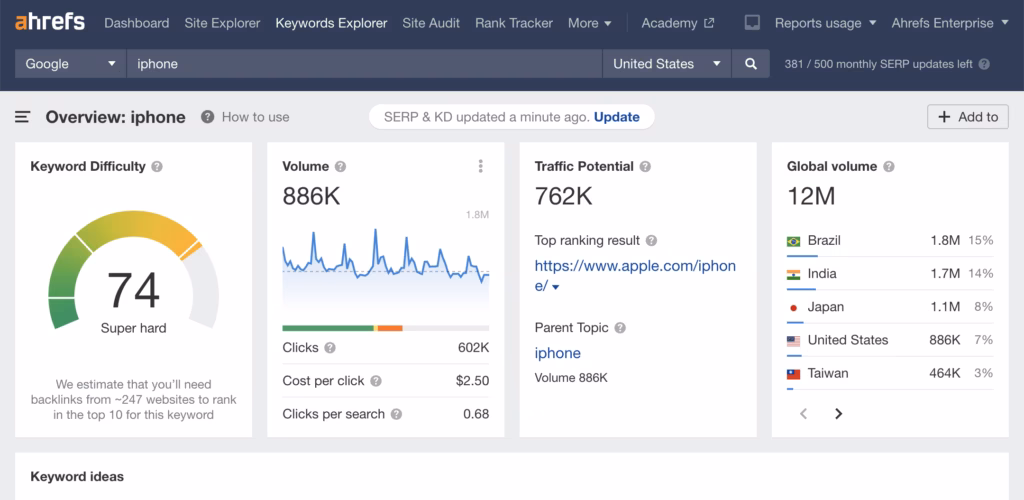Click the notifications inbox icon
The image size is (1024, 500).
753,23
